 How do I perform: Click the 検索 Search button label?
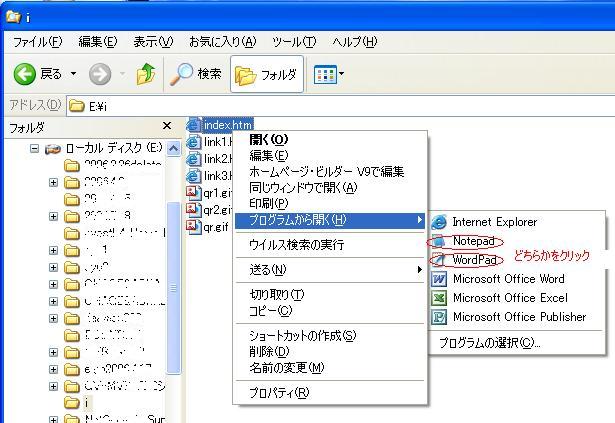(x=209, y=74)
